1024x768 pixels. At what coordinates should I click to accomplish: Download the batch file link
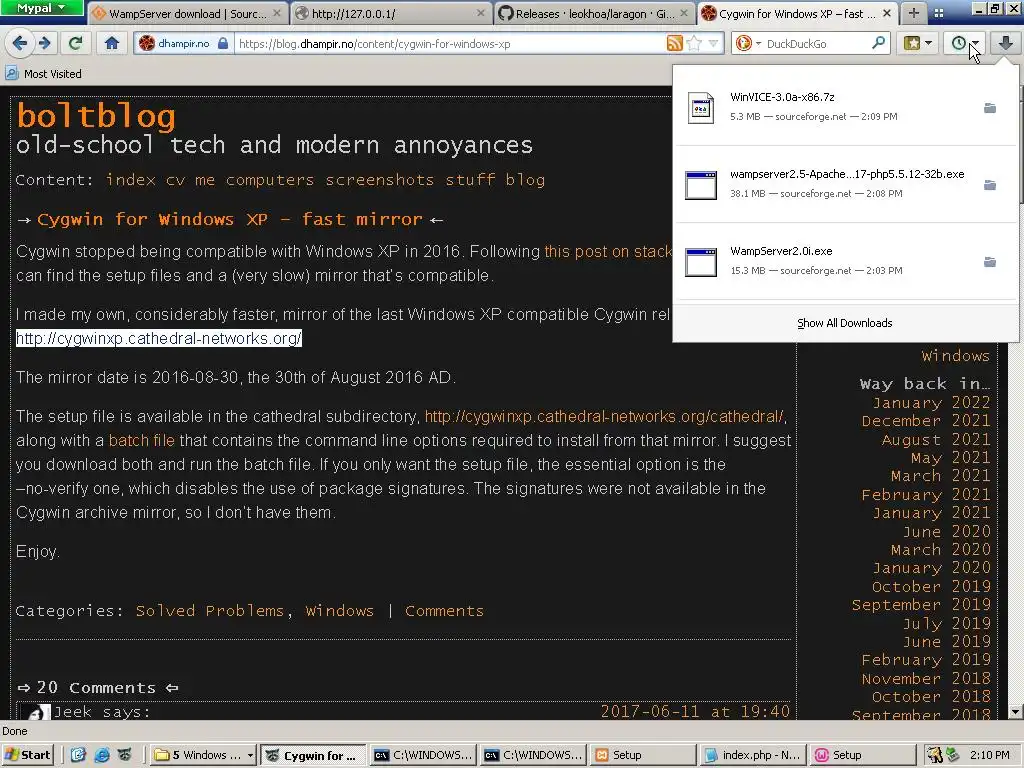(x=142, y=441)
